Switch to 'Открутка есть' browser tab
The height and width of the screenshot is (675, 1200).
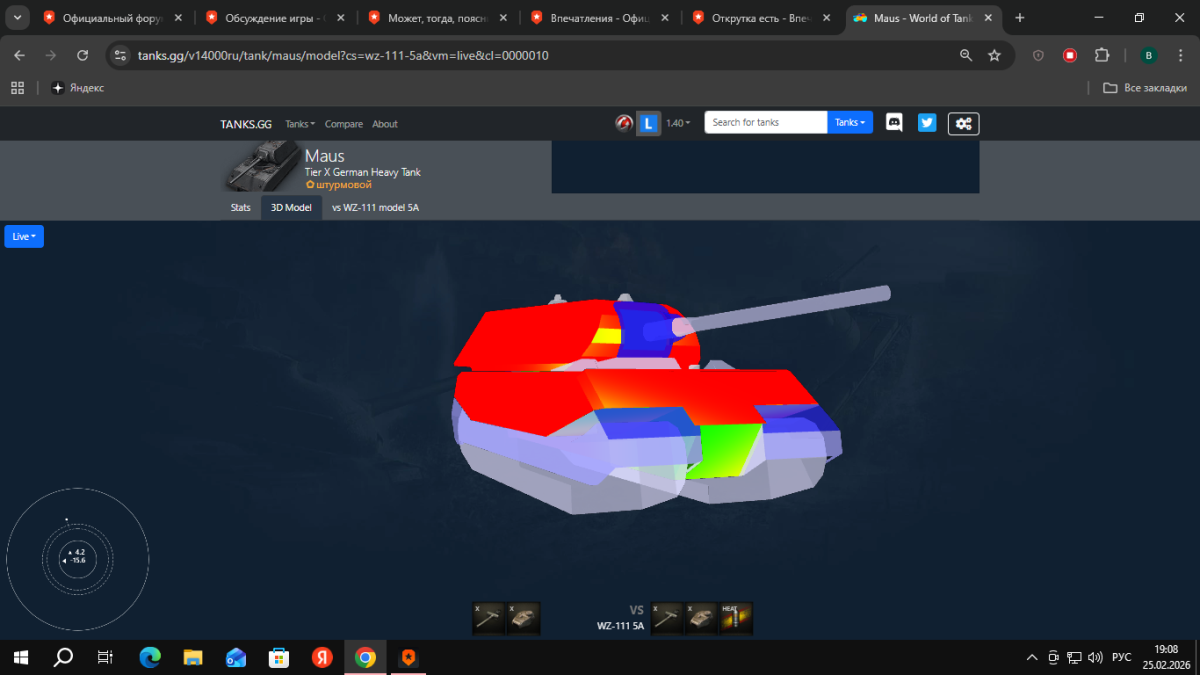(763, 18)
